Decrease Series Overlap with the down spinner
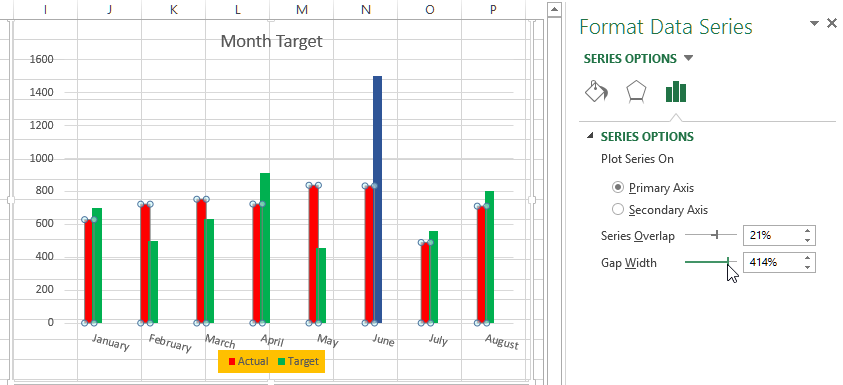This screenshot has height=385, width=843. (x=808, y=240)
